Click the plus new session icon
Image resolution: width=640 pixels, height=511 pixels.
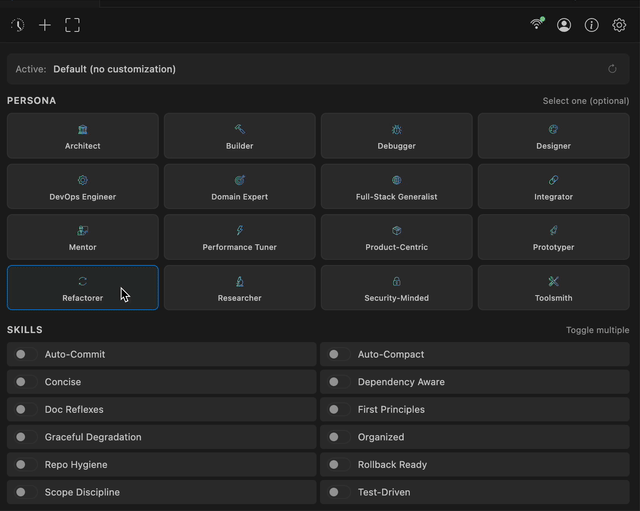[45, 25]
